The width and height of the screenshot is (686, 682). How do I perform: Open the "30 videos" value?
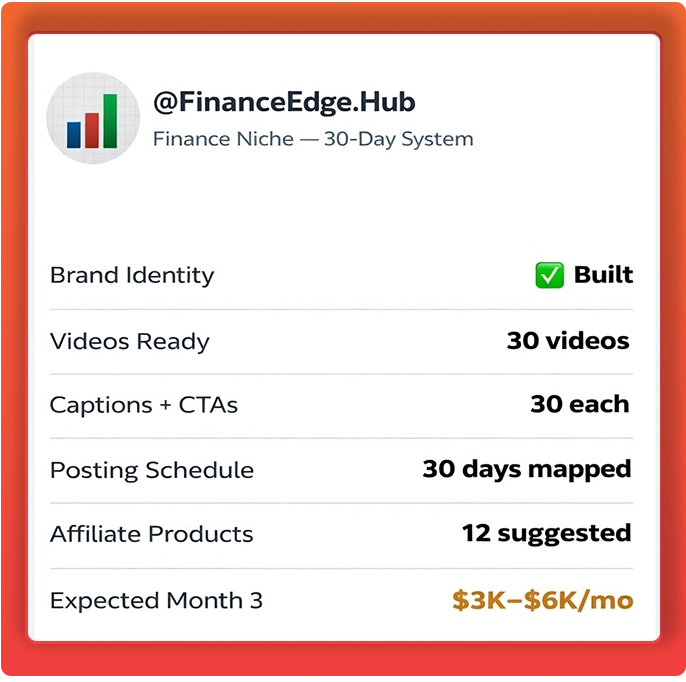click(x=568, y=341)
